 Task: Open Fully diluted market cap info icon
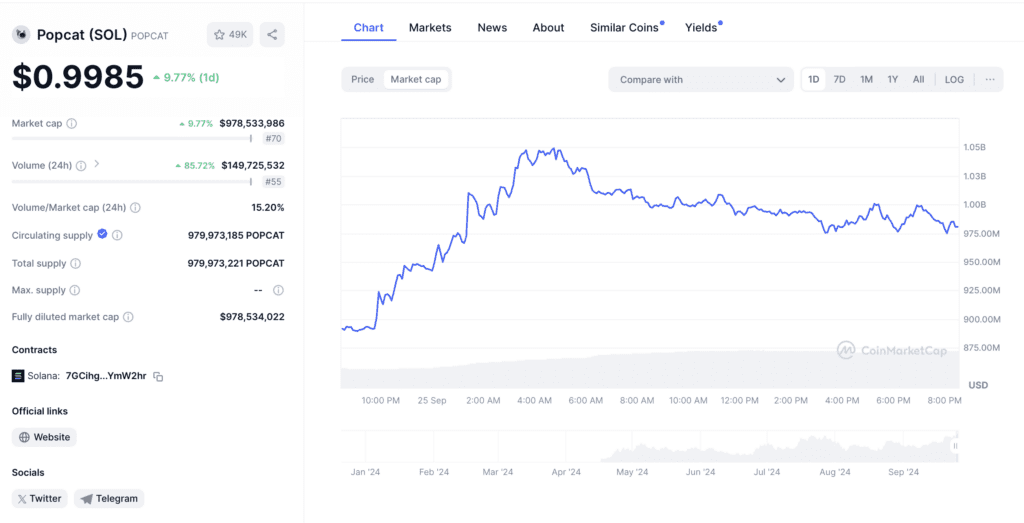[129, 317]
